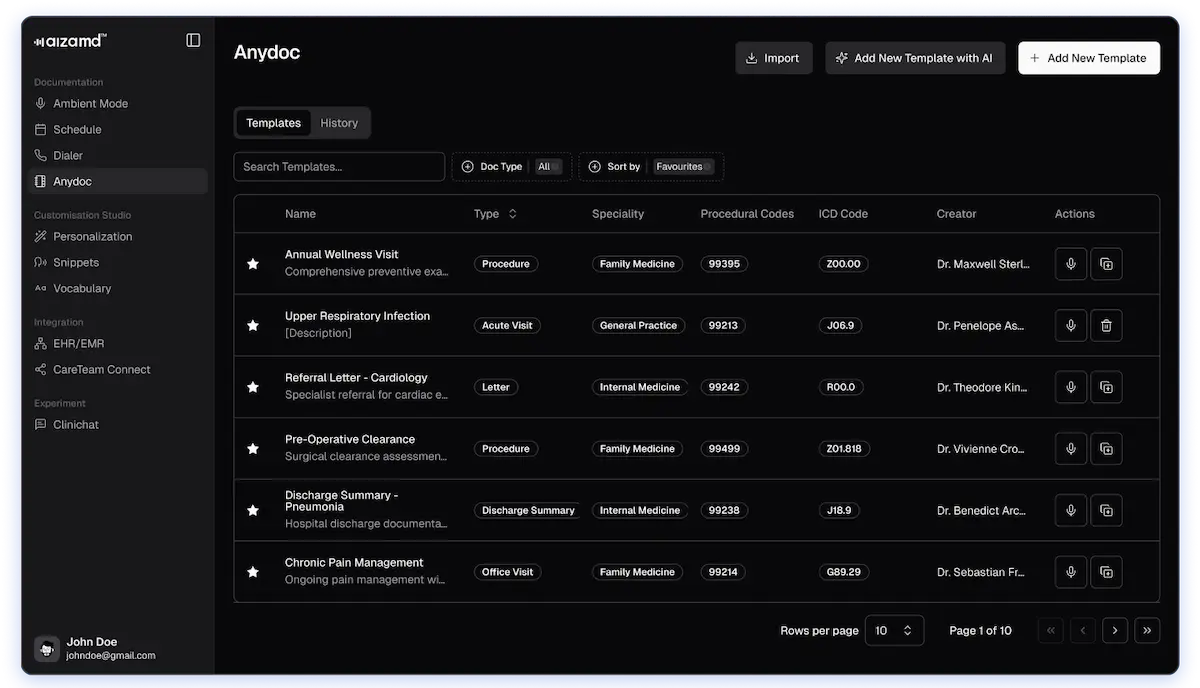1200x688 pixels.
Task: Click the Discharge Summary type tag
Action: (528, 510)
